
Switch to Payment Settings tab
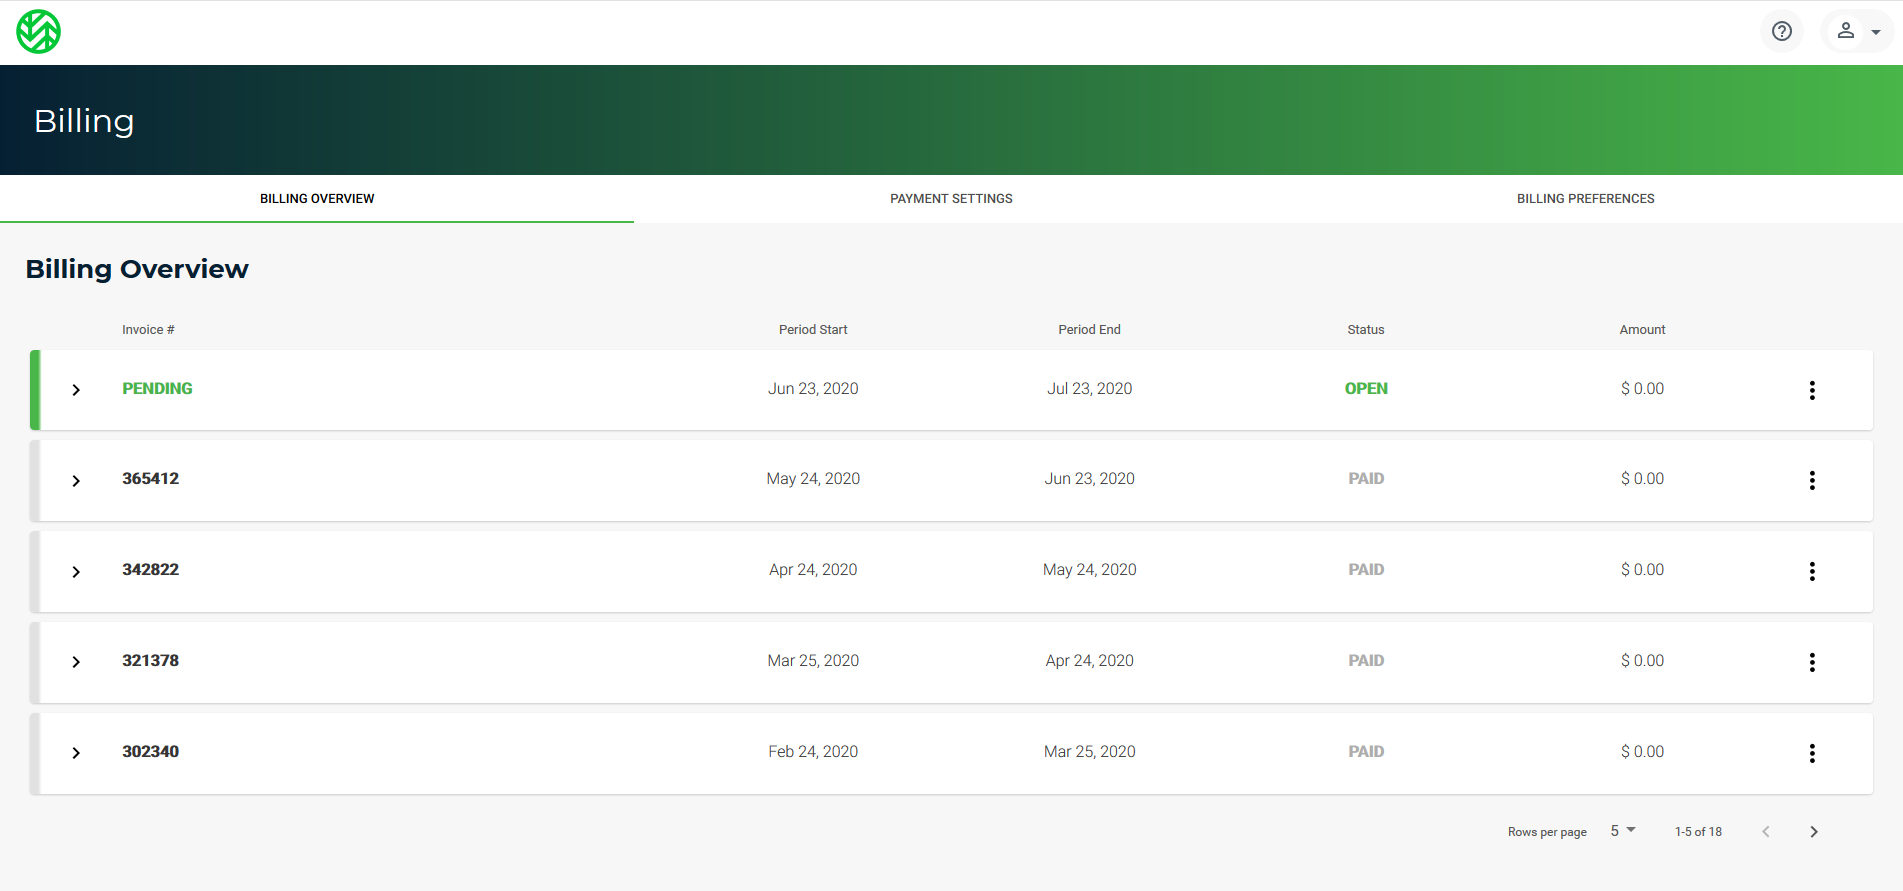(951, 199)
